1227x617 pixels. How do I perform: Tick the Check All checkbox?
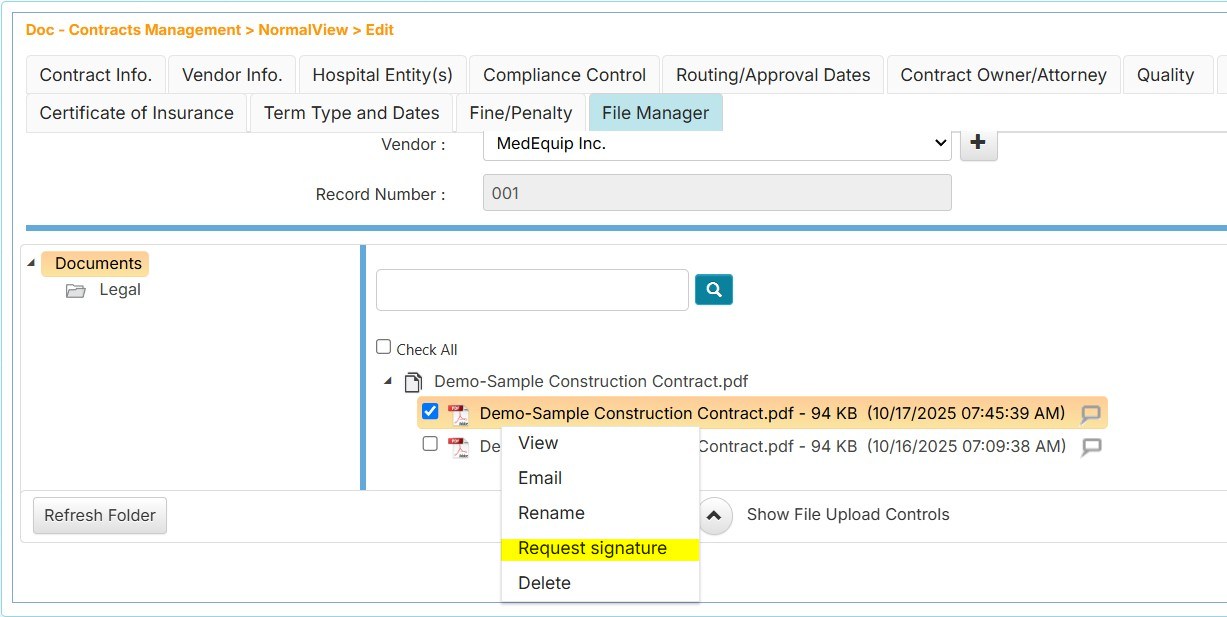click(x=384, y=347)
